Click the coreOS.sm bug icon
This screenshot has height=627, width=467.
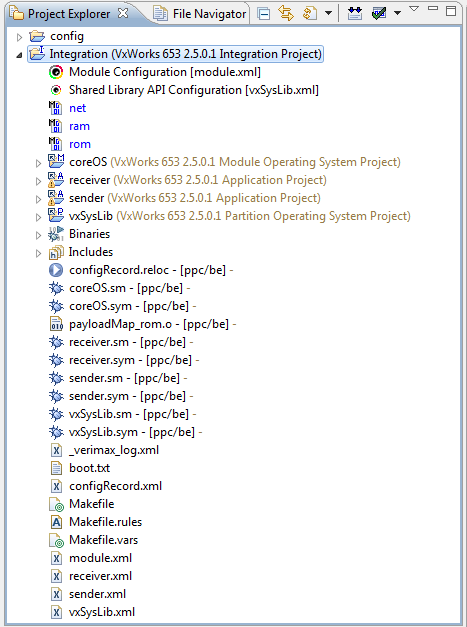point(56,288)
